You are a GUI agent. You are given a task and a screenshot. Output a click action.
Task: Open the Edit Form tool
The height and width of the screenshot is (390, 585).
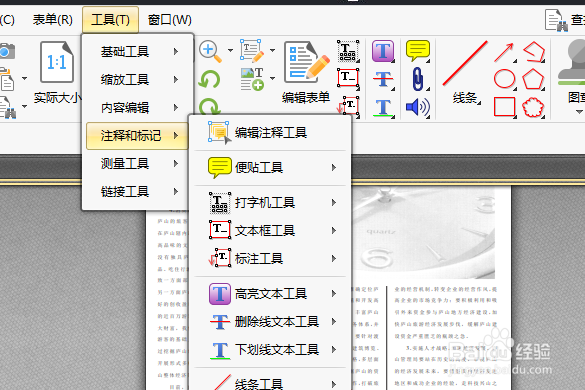tap(306, 72)
